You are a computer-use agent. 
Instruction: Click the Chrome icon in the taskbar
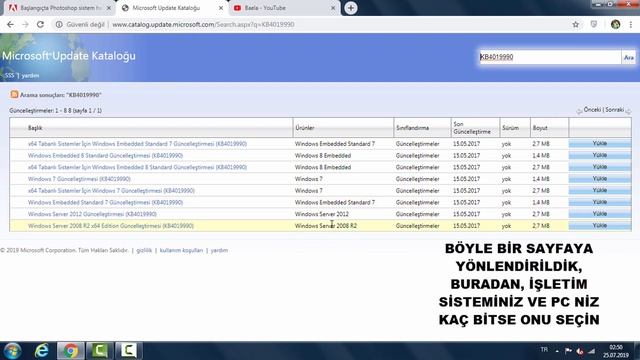pos(71,351)
